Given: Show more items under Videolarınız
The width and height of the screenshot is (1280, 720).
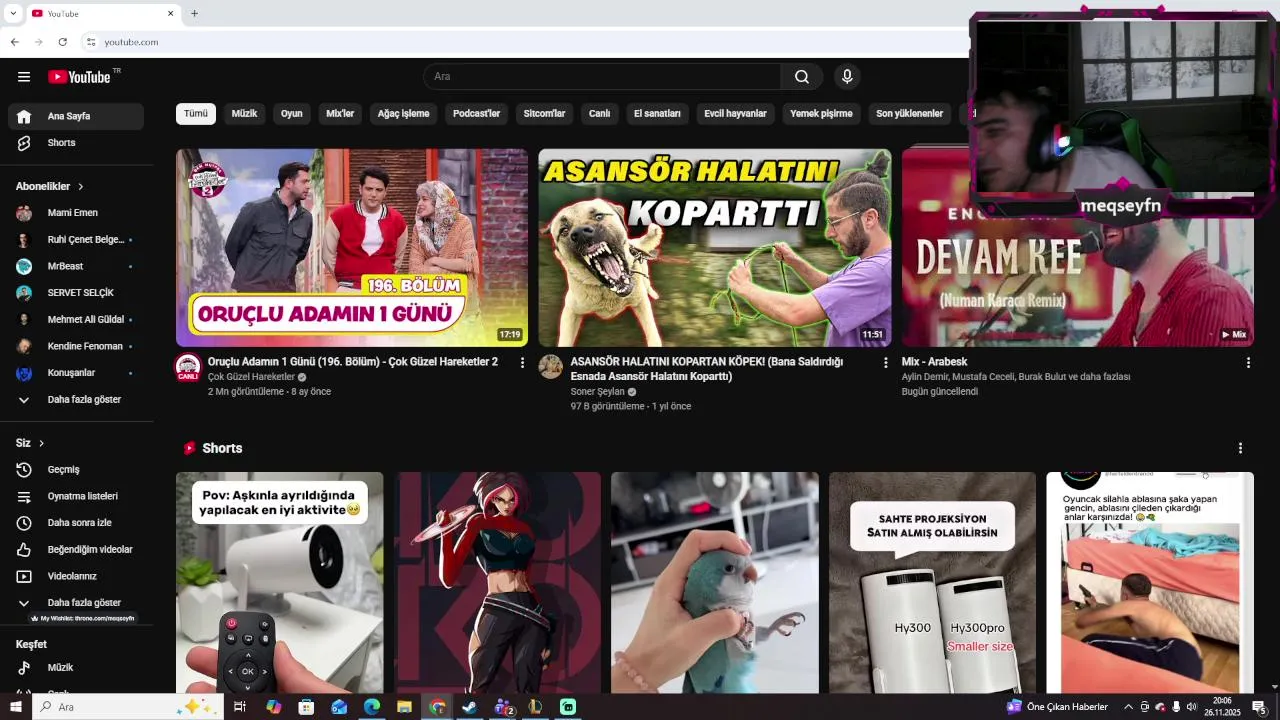Looking at the screenshot, I should pos(76,603).
